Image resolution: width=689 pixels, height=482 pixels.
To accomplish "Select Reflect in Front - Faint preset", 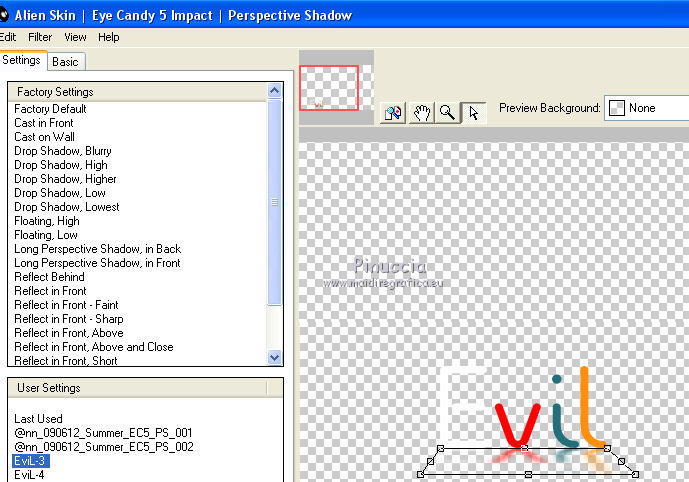I will (x=66, y=305).
